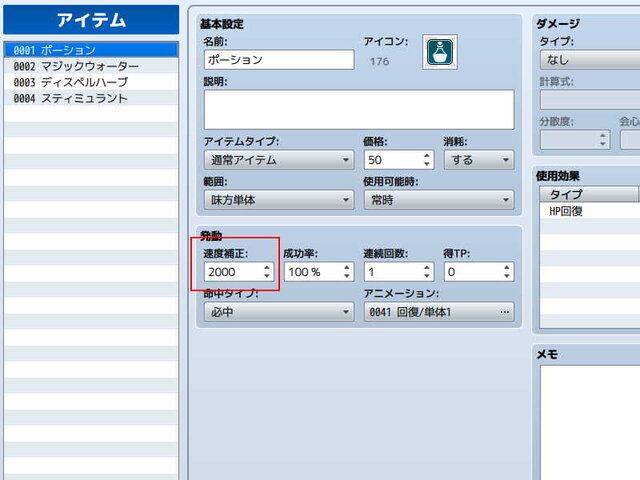
Task: Open the 範囲 dropdown showing 味方単体
Action: (279, 200)
